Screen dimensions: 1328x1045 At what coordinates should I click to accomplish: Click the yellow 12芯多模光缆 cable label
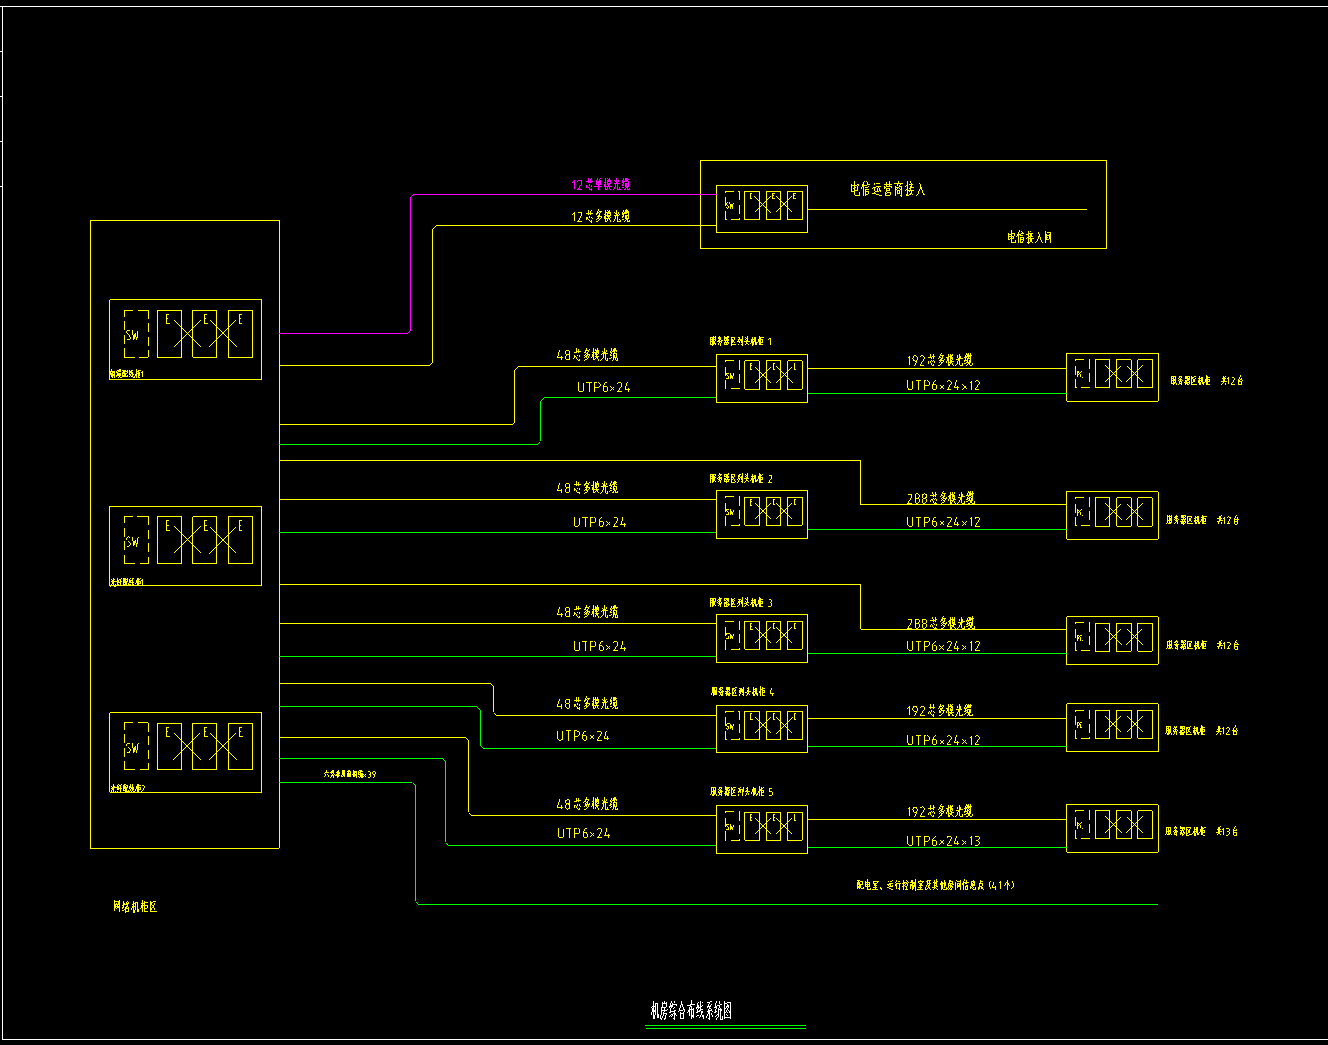coord(600,216)
